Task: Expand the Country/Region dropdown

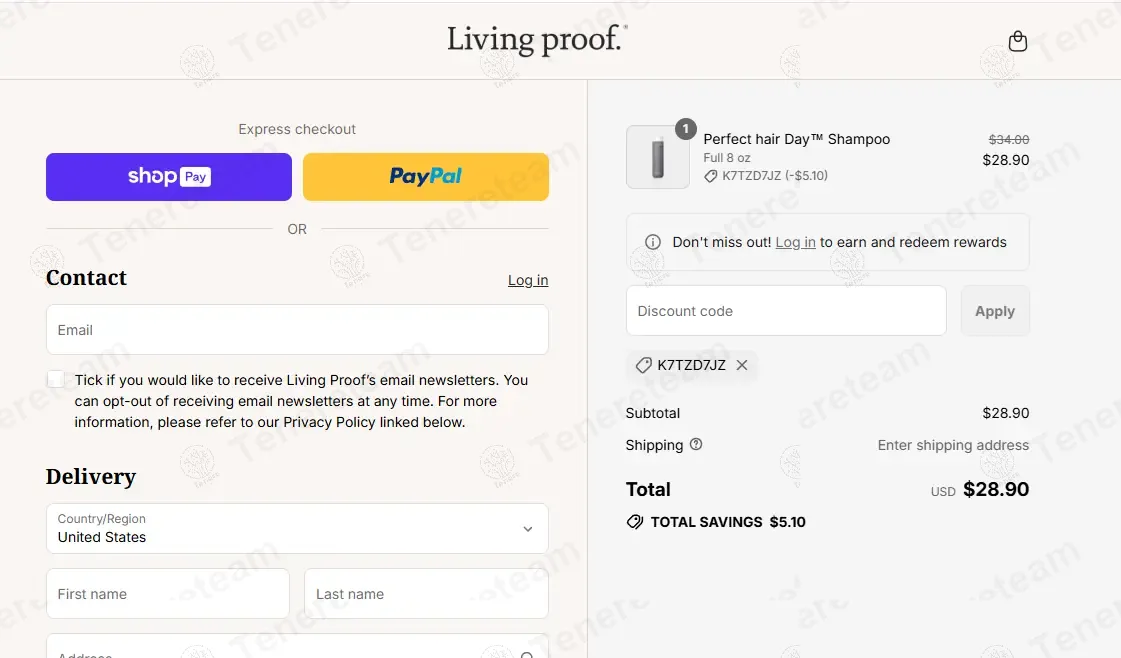Action: [x=297, y=528]
